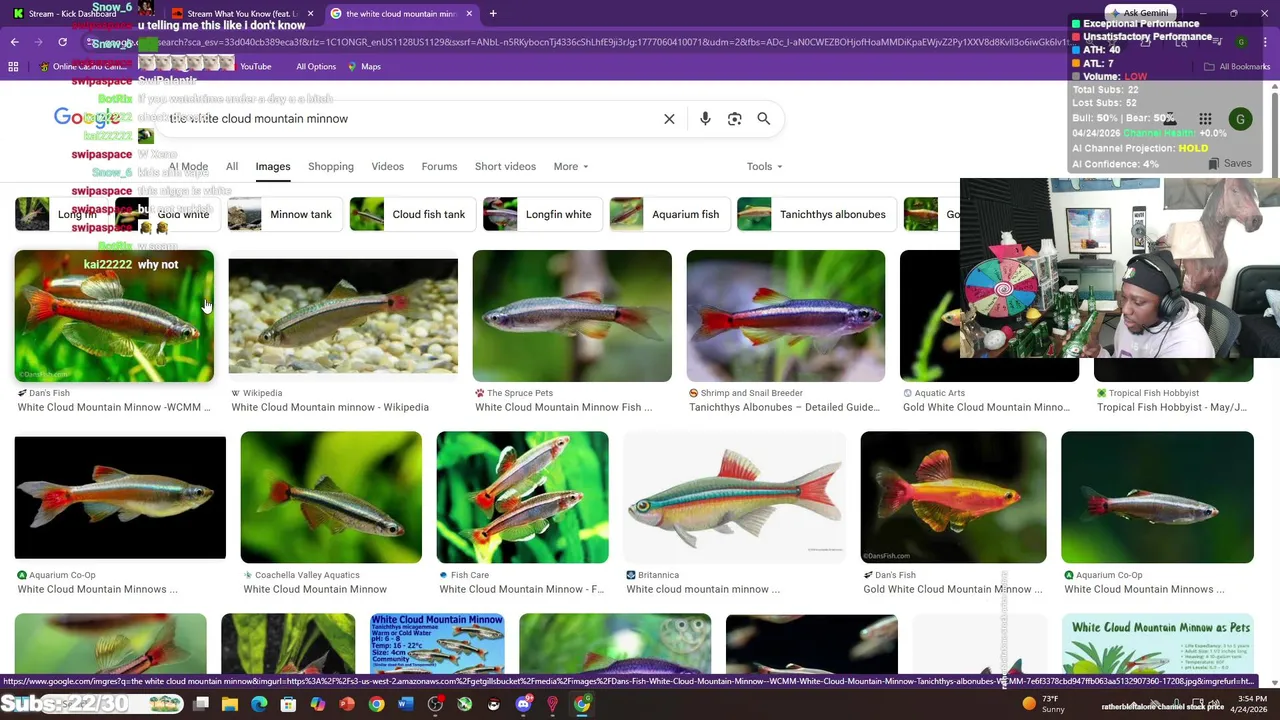1280x720 pixels.
Task: Open All Bookmarks folder
Action: click(1237, 66)
